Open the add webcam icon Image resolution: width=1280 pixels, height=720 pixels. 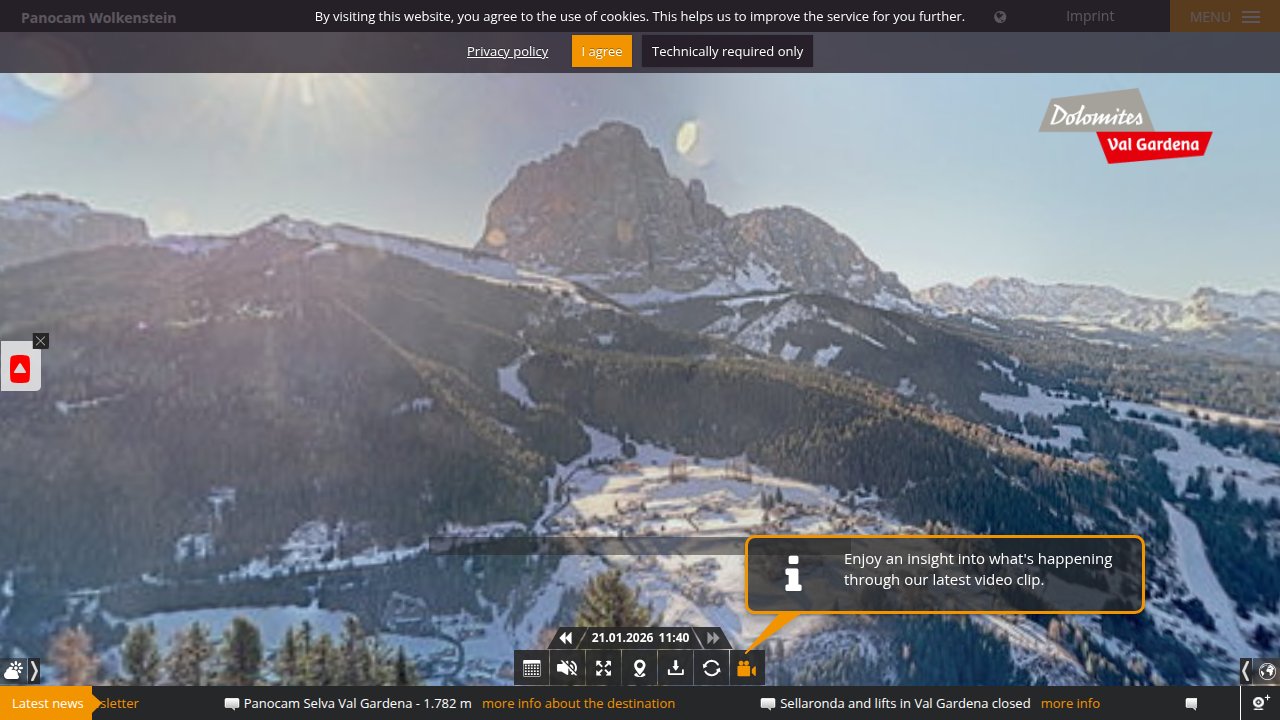[1260, 703]
